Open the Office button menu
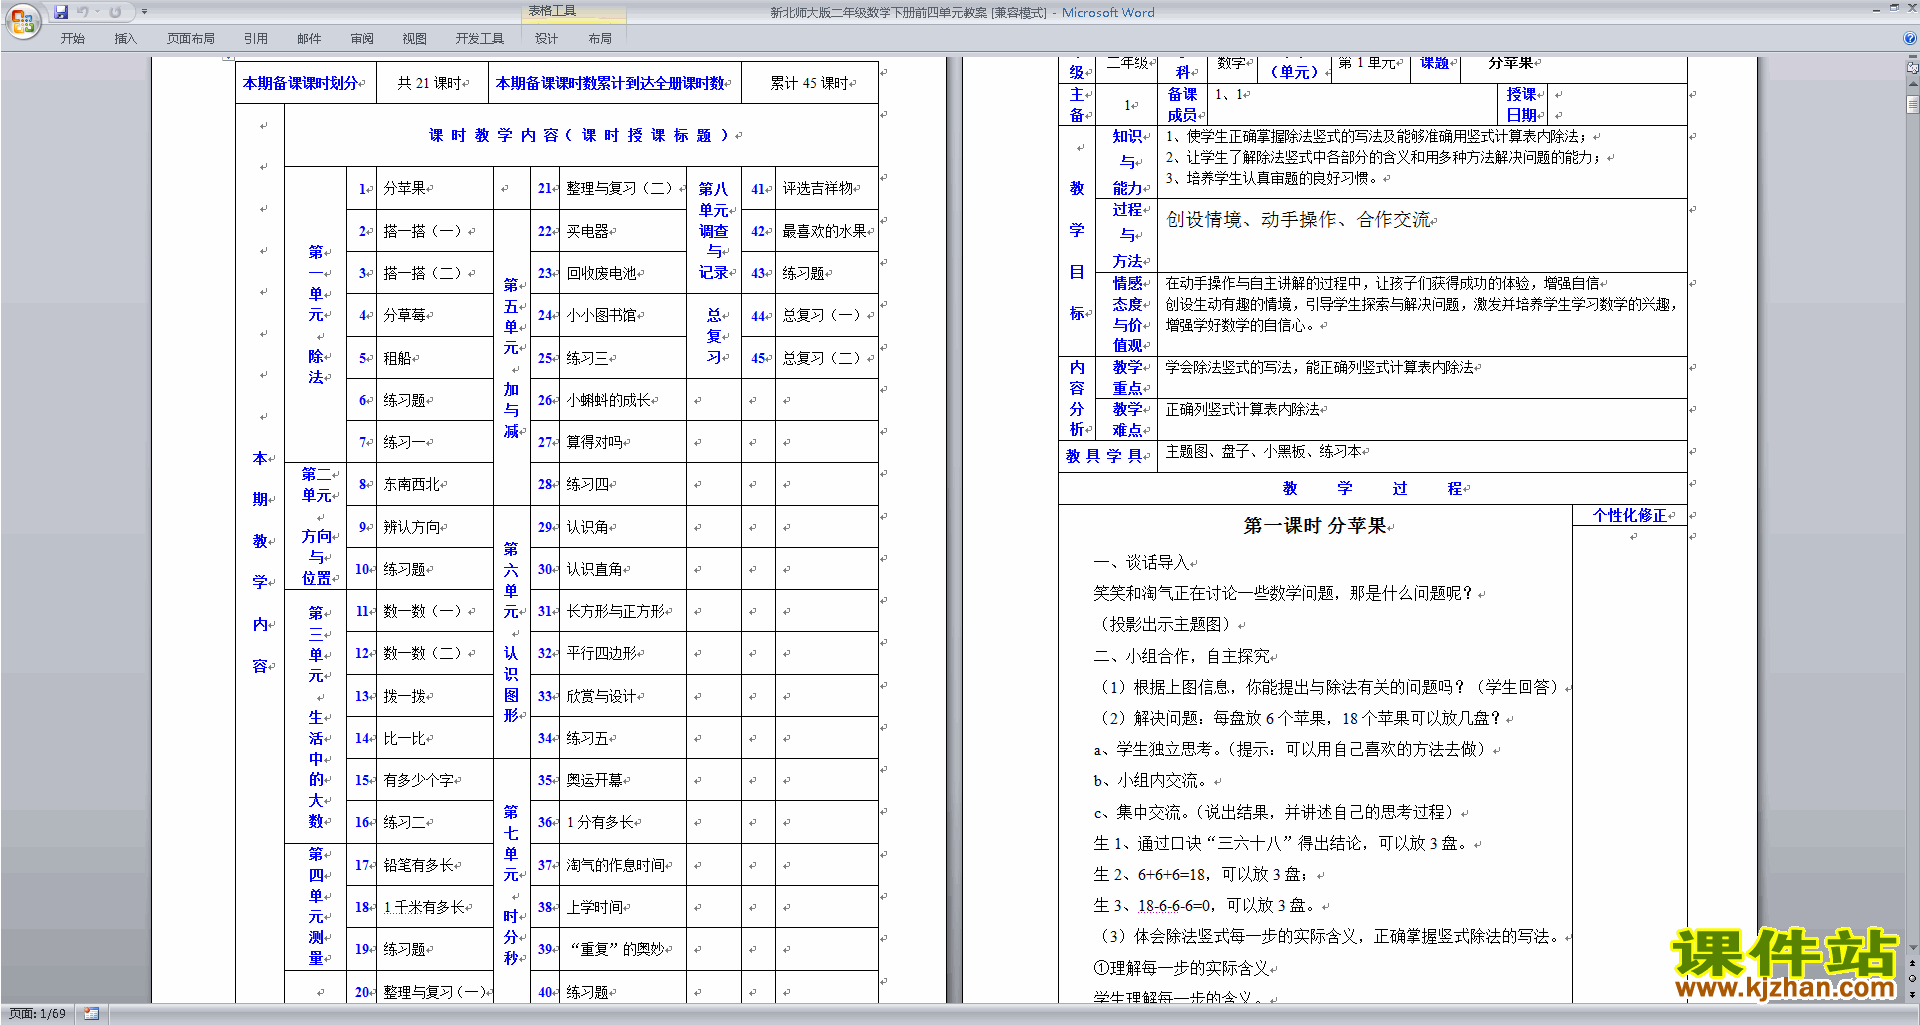The width and height of the screenshot is (1920, 1025). click(x=22, y=20)
